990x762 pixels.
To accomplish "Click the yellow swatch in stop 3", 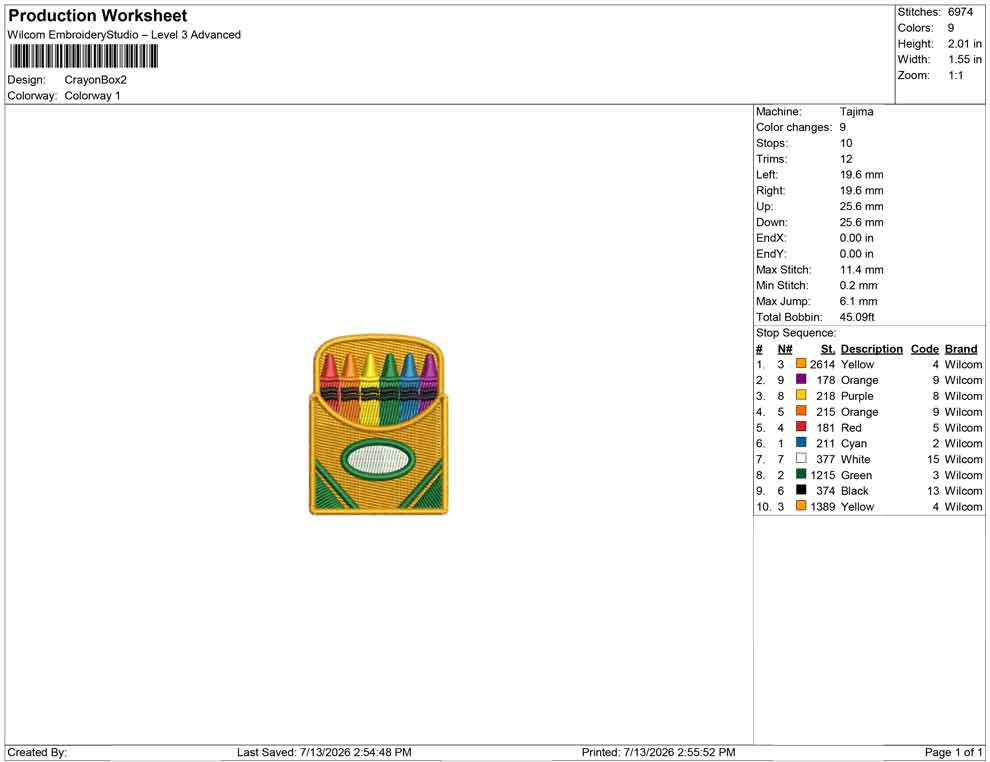I will point(801,395).
